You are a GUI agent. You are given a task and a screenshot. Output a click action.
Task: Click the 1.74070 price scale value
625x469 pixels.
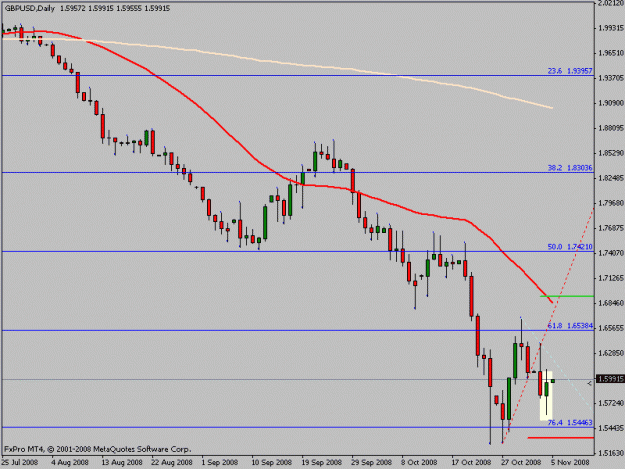coord(611,253)
